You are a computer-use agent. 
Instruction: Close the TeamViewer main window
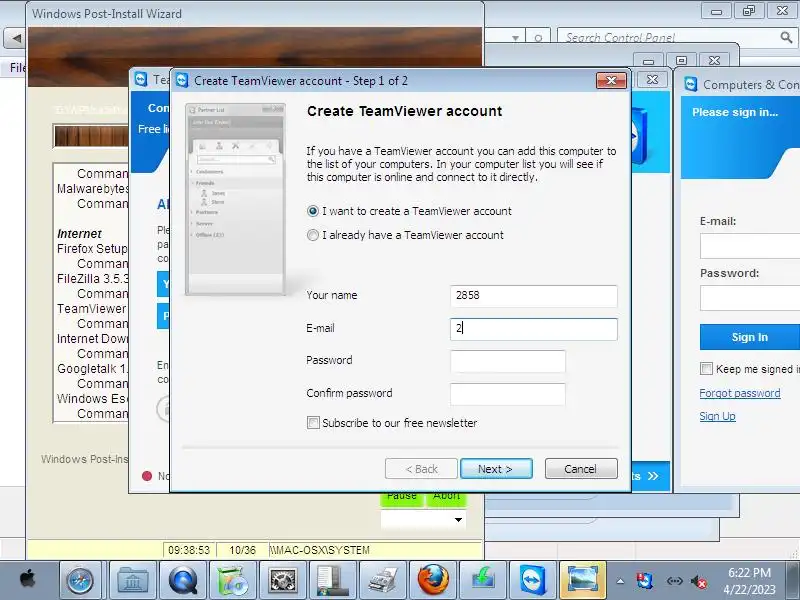click(x=652, y=79)
